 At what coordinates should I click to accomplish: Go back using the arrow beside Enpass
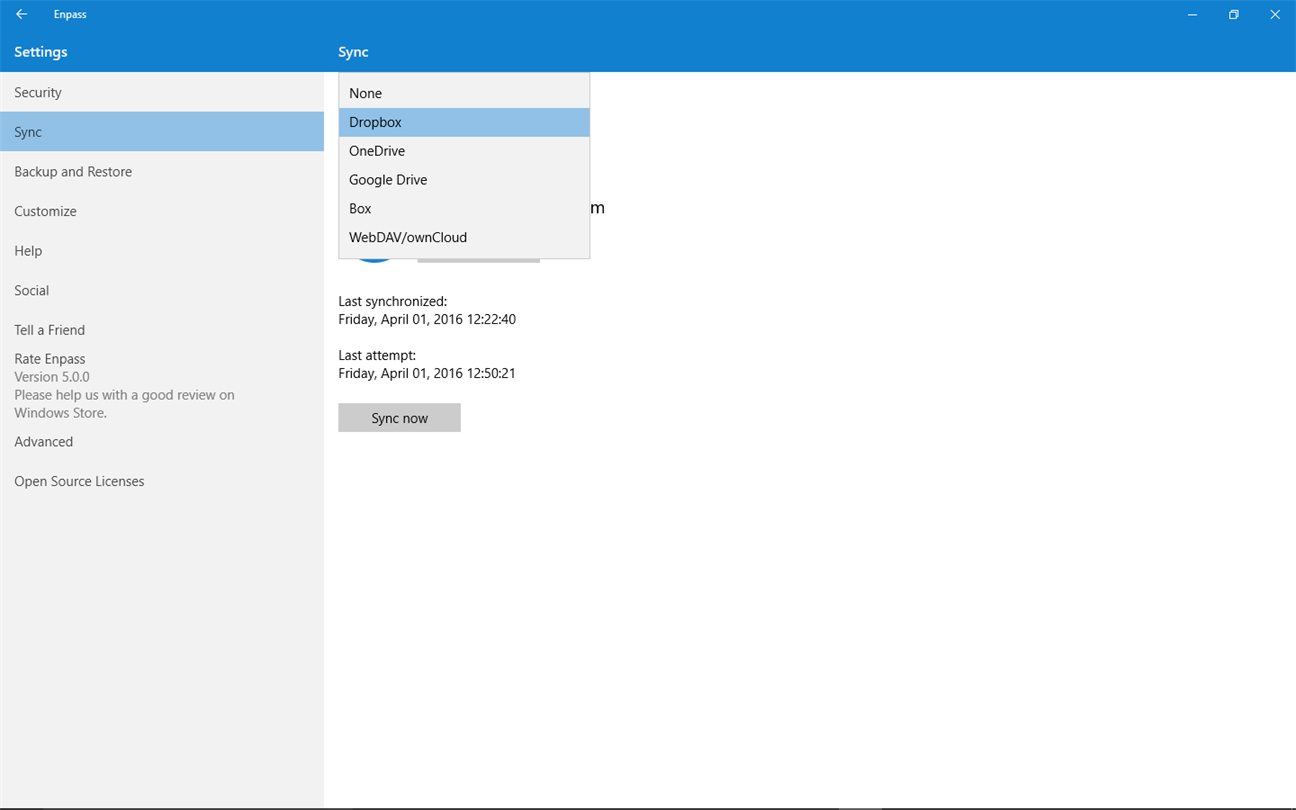tap(21, 15)
